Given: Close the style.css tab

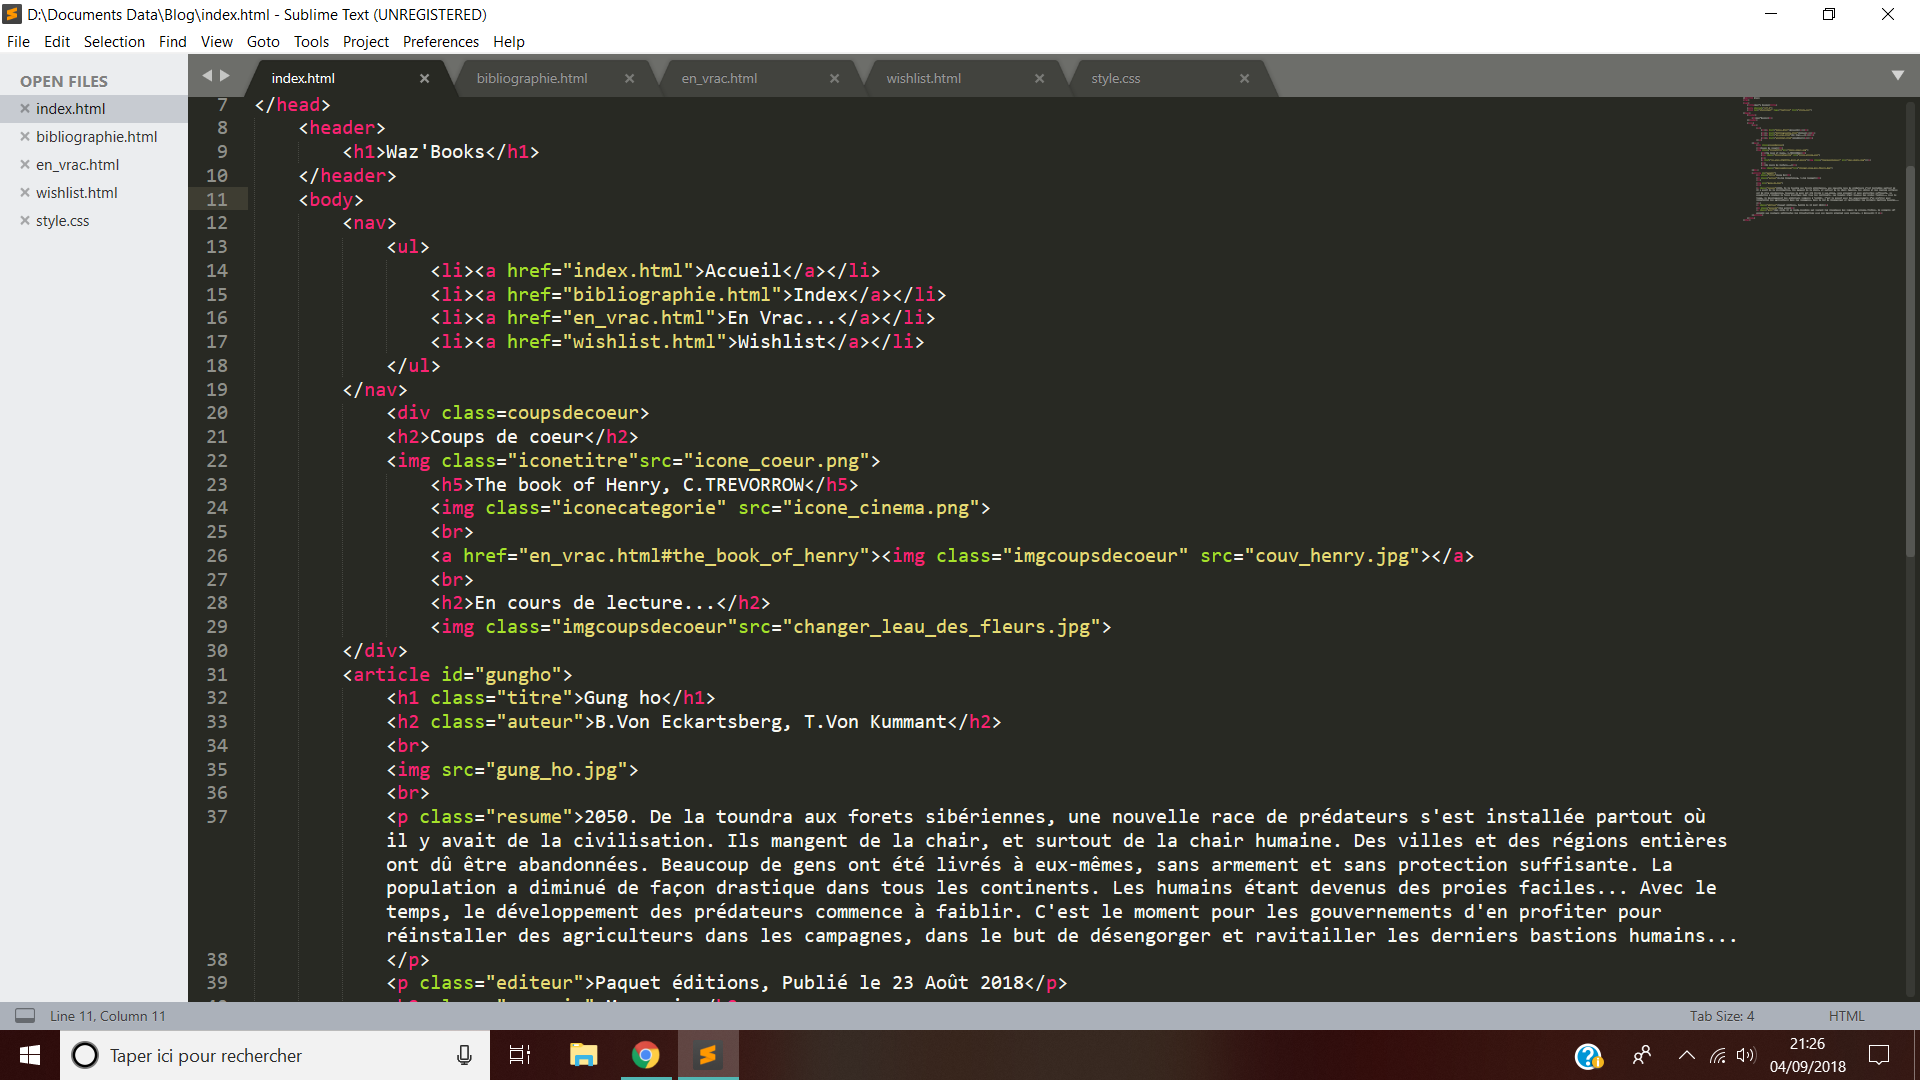Looking at the screenshot, I should tap(1244, 78).
